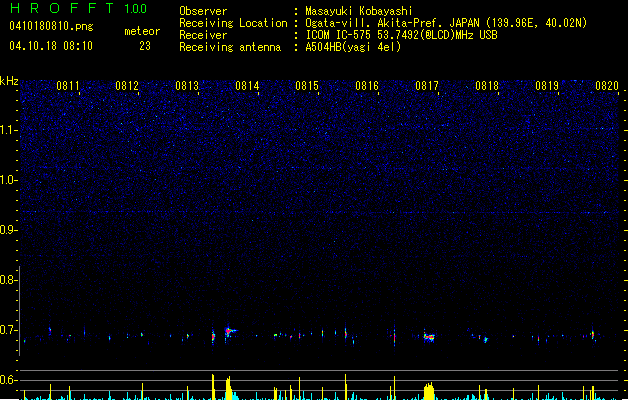Click the wide meteor echo just after 0817
This screenshot has height=400, width=629.
click(429, 337)
